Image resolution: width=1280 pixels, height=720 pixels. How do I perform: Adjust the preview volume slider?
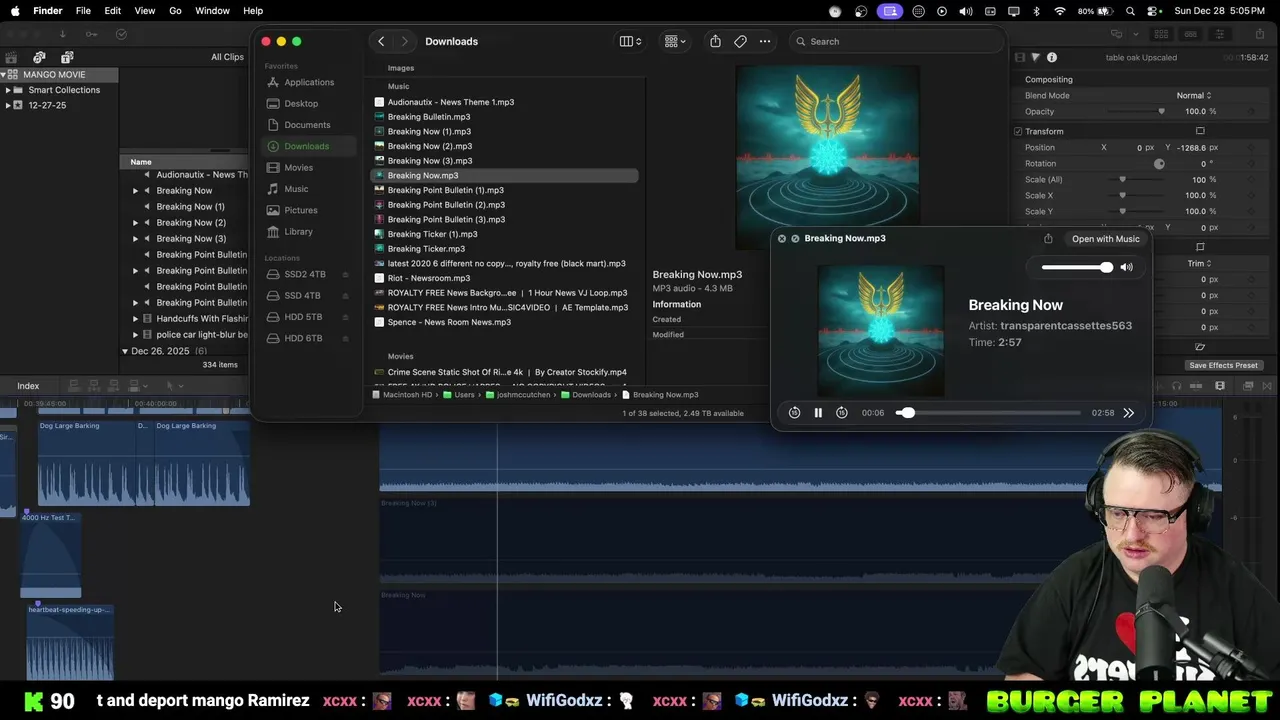pyautogui.click(x=1077, y=267)
